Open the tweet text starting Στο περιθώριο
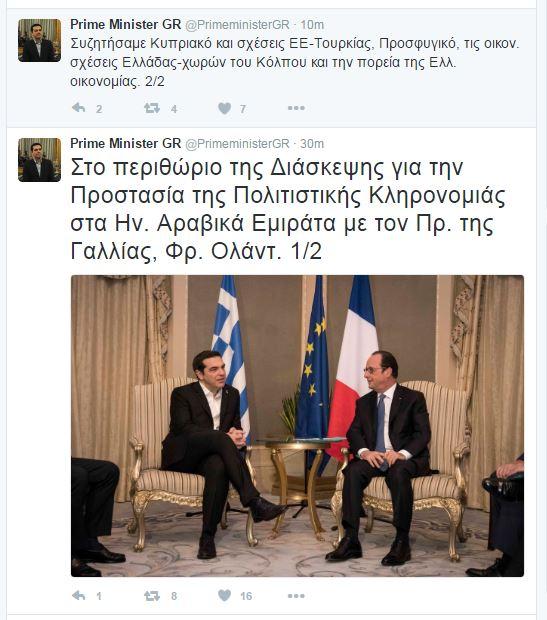Image resolution: width=547 pixels, height=620 pixels. pyautogui.click(x=288, y=209)
